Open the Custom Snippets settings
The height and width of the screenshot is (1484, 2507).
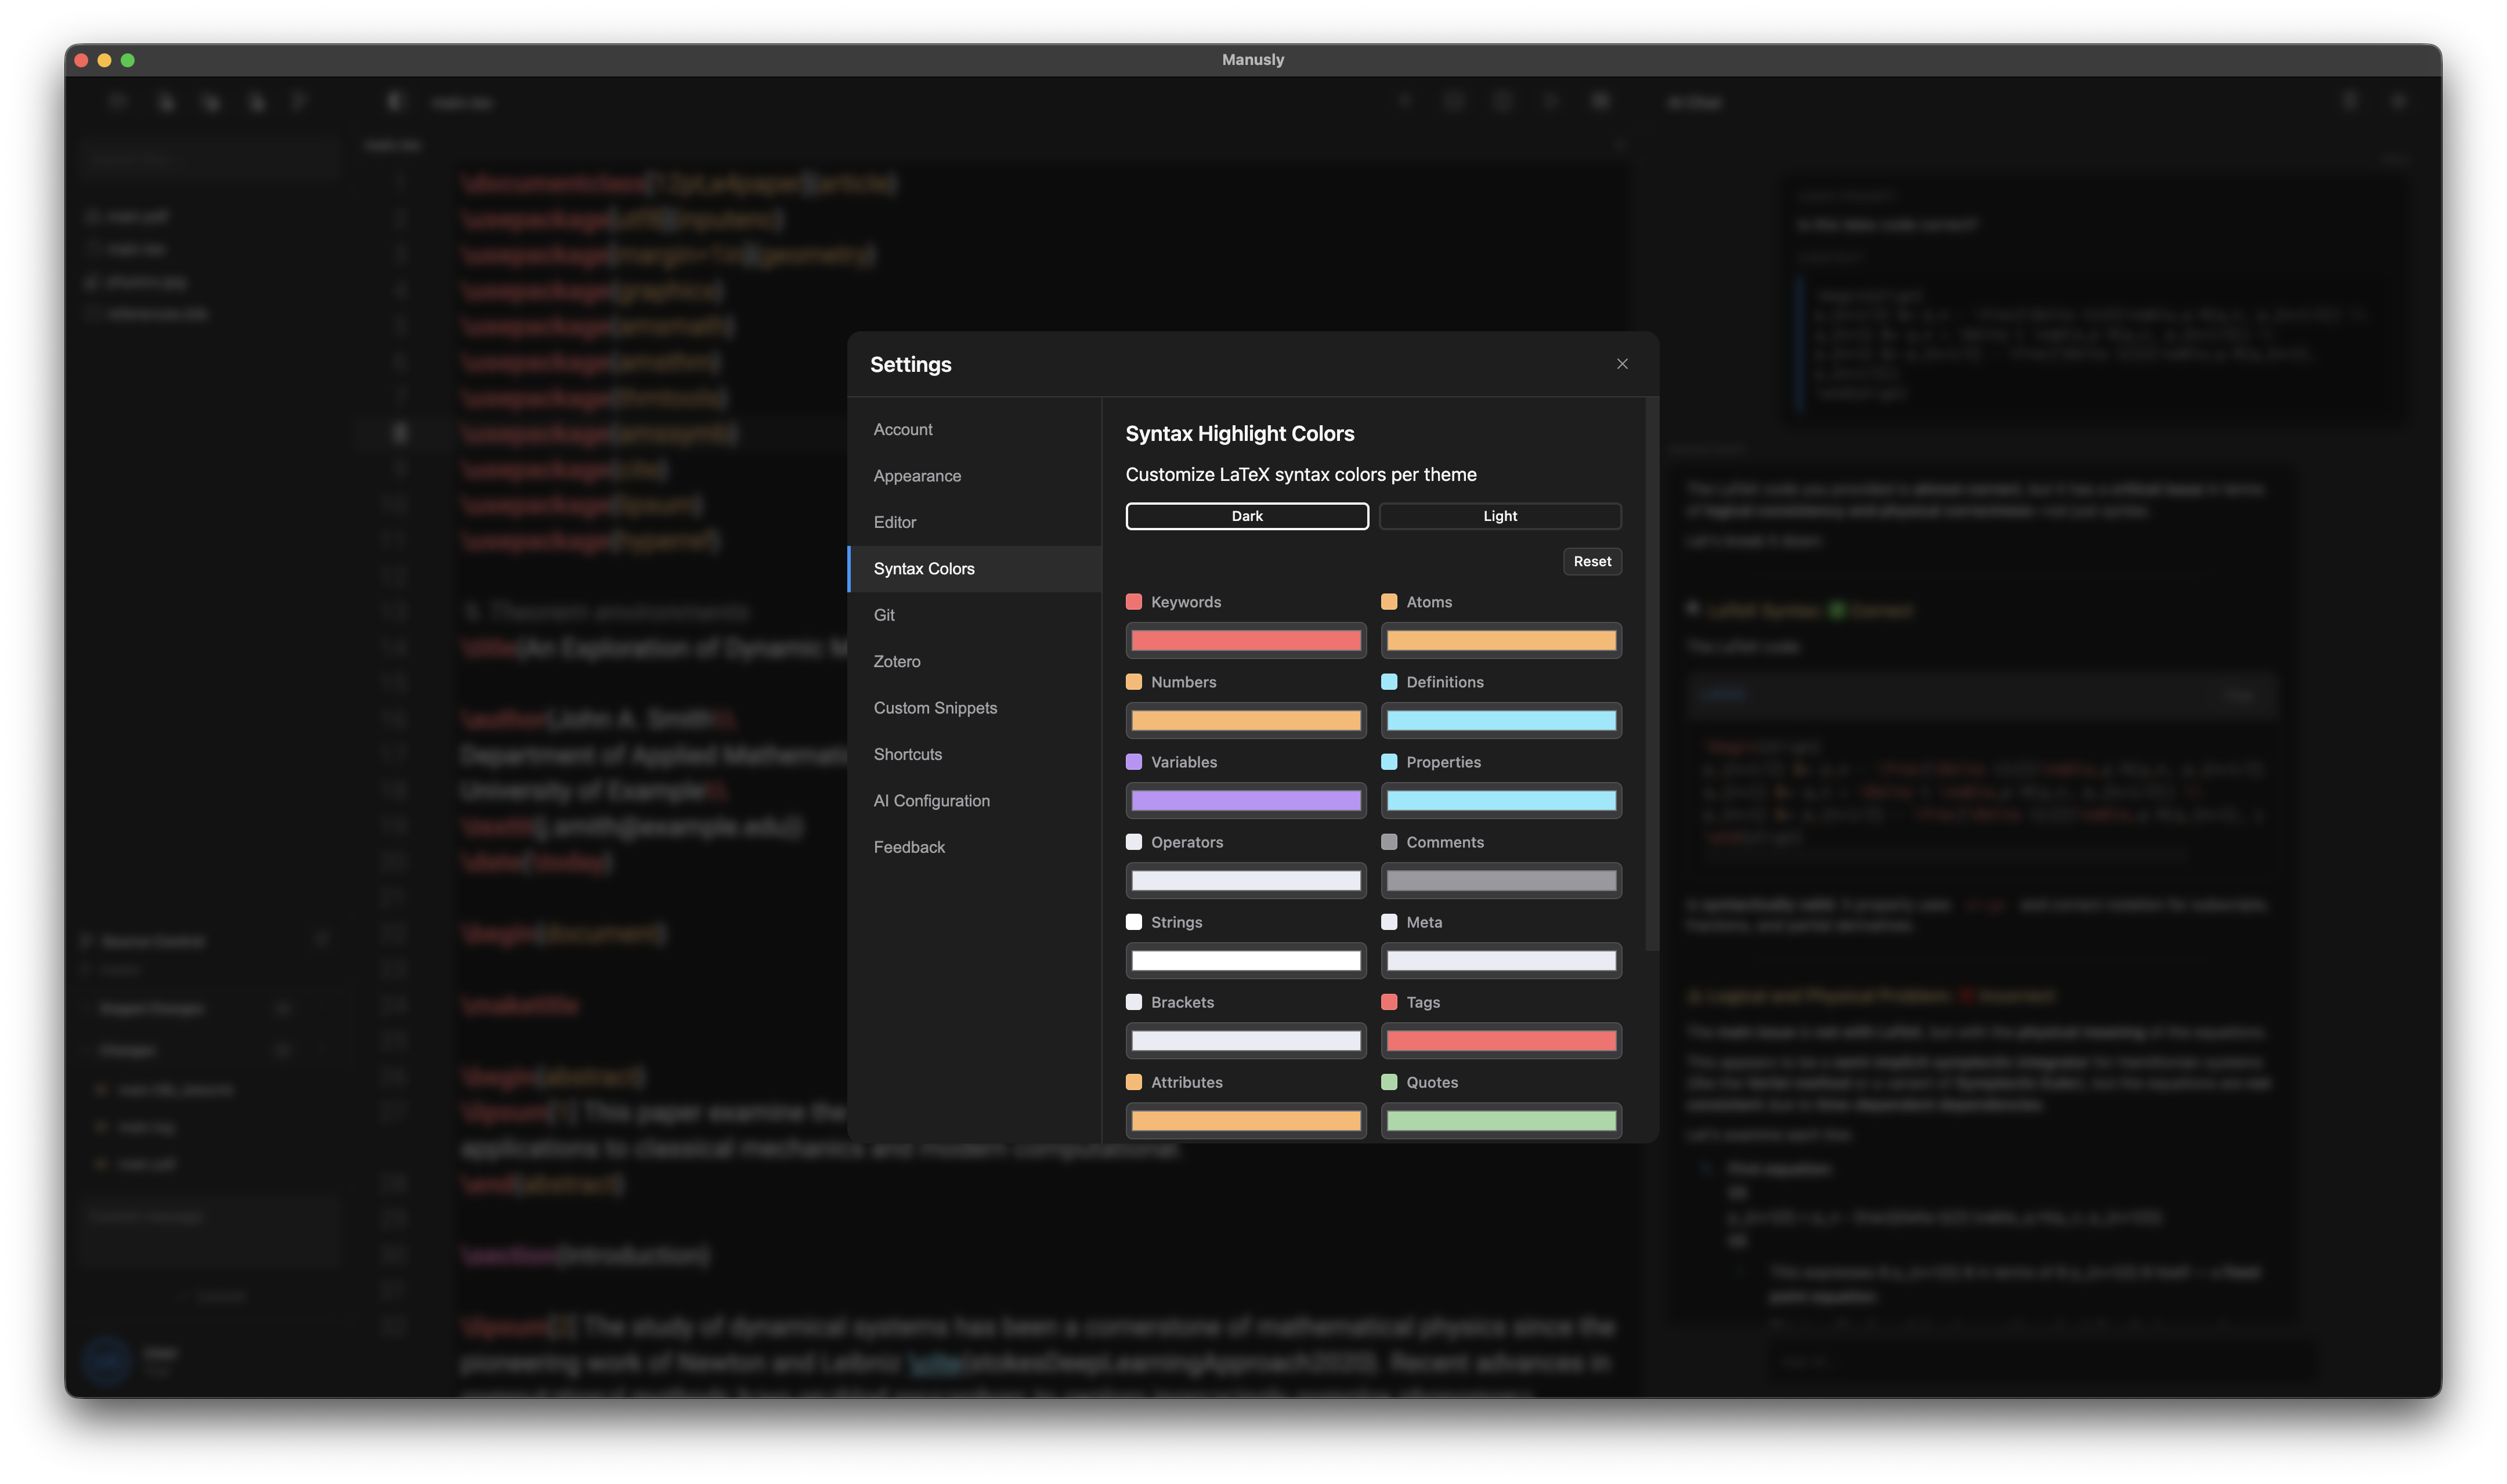(934, 707)
